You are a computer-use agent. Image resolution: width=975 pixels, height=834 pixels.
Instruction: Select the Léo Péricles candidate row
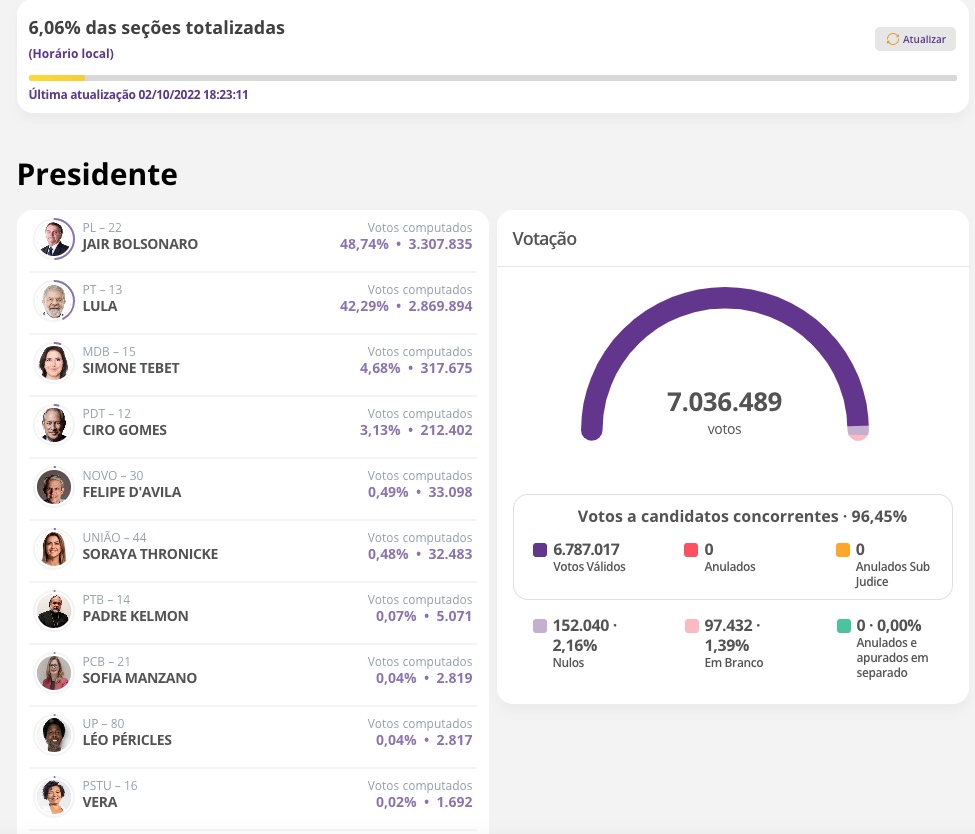(x=252, y=734)
